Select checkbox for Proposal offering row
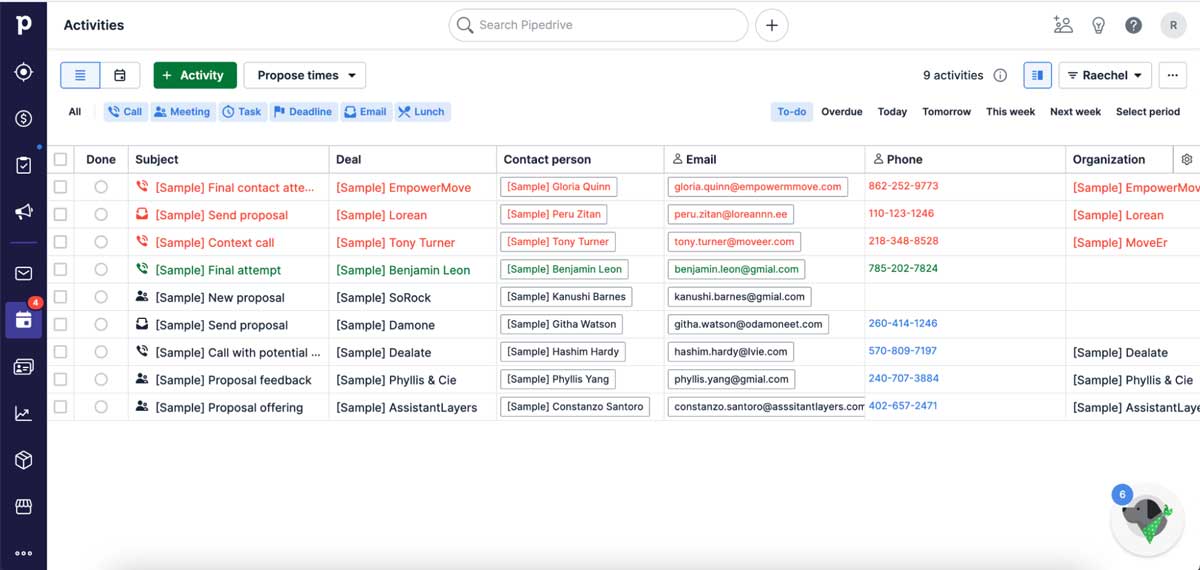1200x570 pixels. [x=61, y=407]
